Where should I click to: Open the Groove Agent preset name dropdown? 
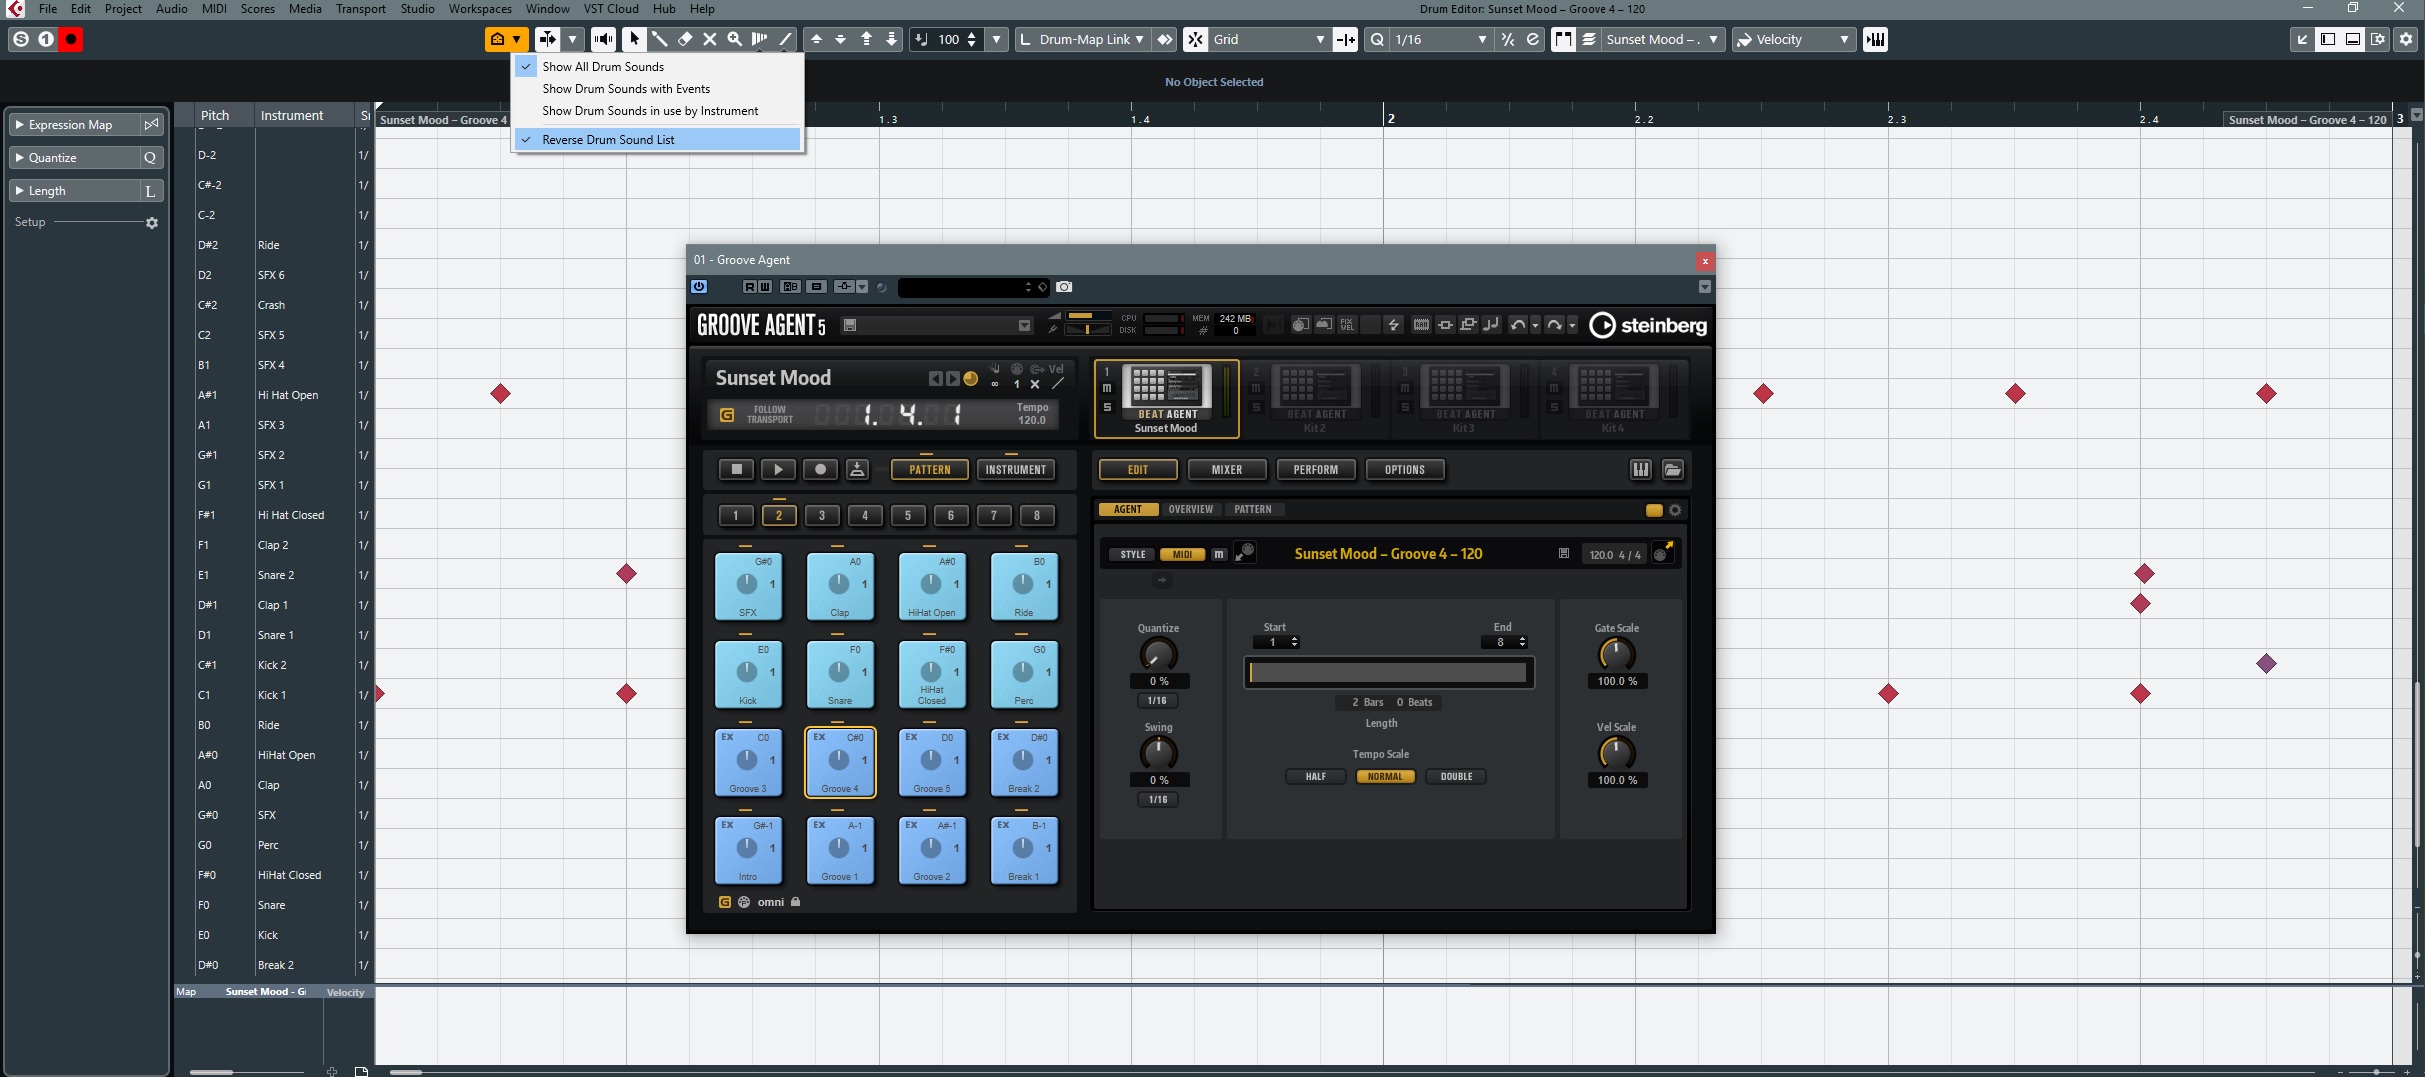[1024, 325]
